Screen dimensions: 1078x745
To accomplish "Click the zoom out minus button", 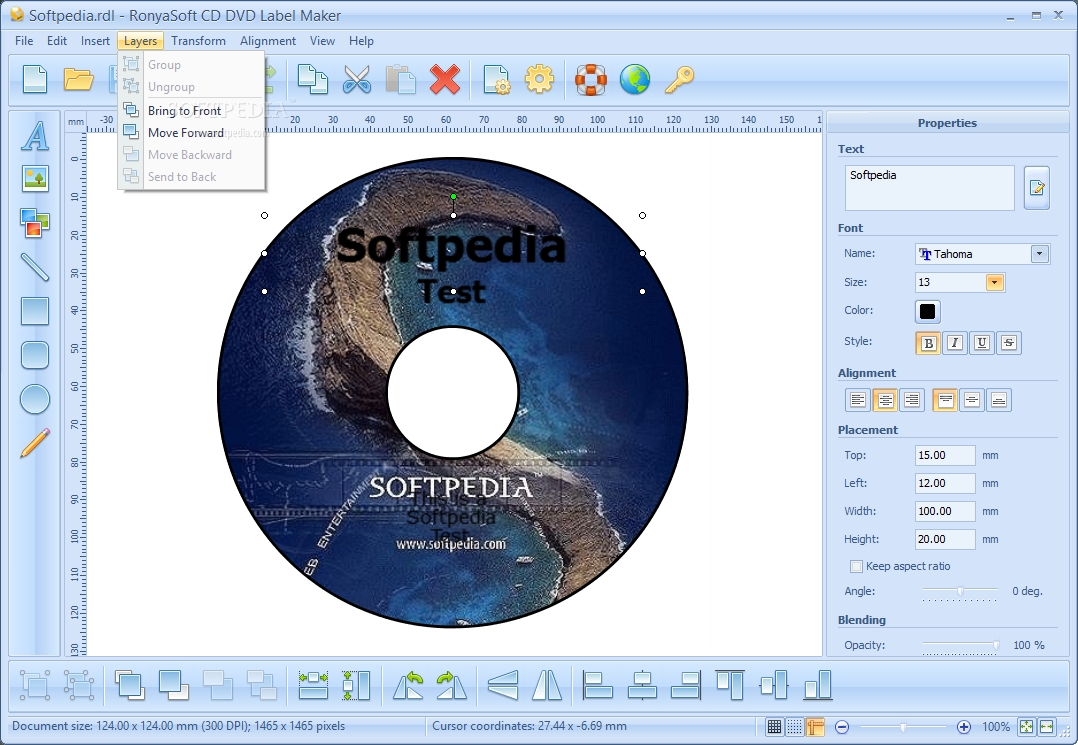I will pyautogui.click(x=842, y=727).
